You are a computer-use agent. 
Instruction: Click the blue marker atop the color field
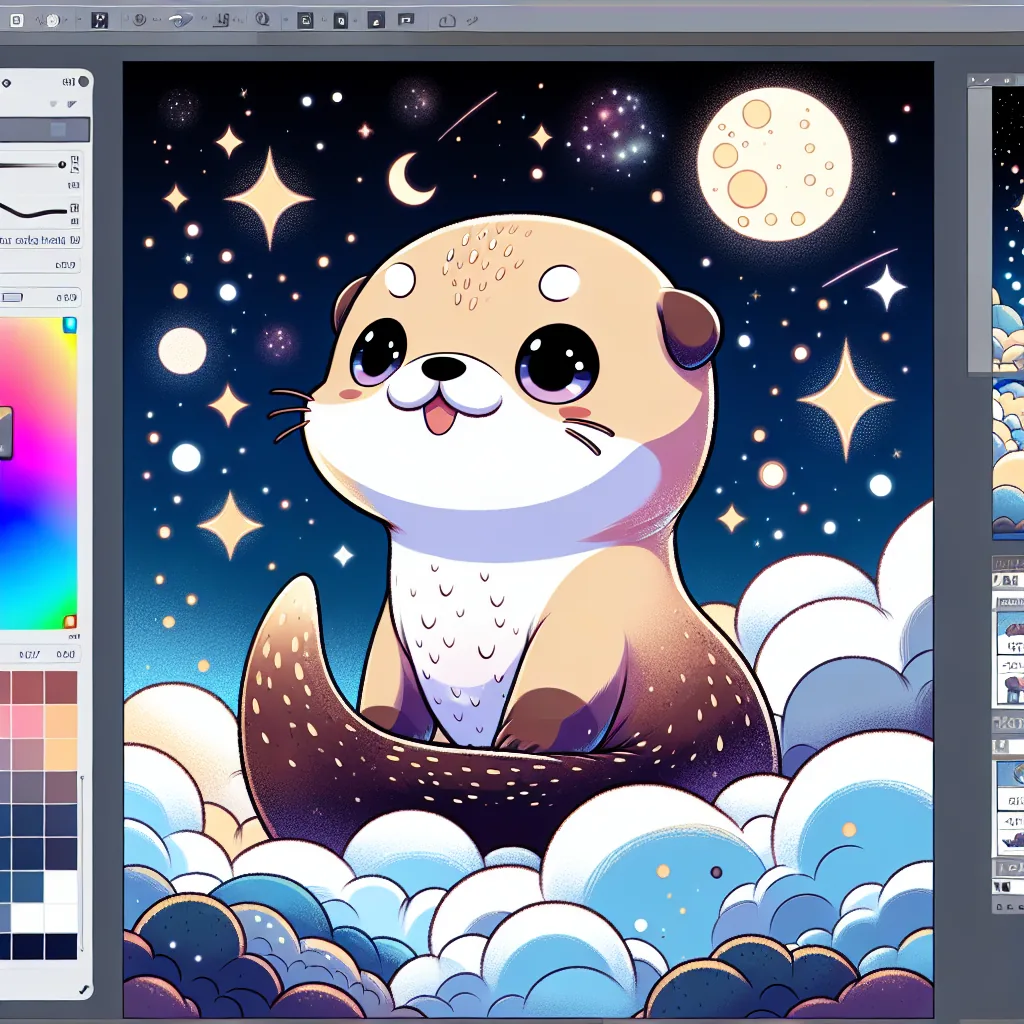click(69, 324)
